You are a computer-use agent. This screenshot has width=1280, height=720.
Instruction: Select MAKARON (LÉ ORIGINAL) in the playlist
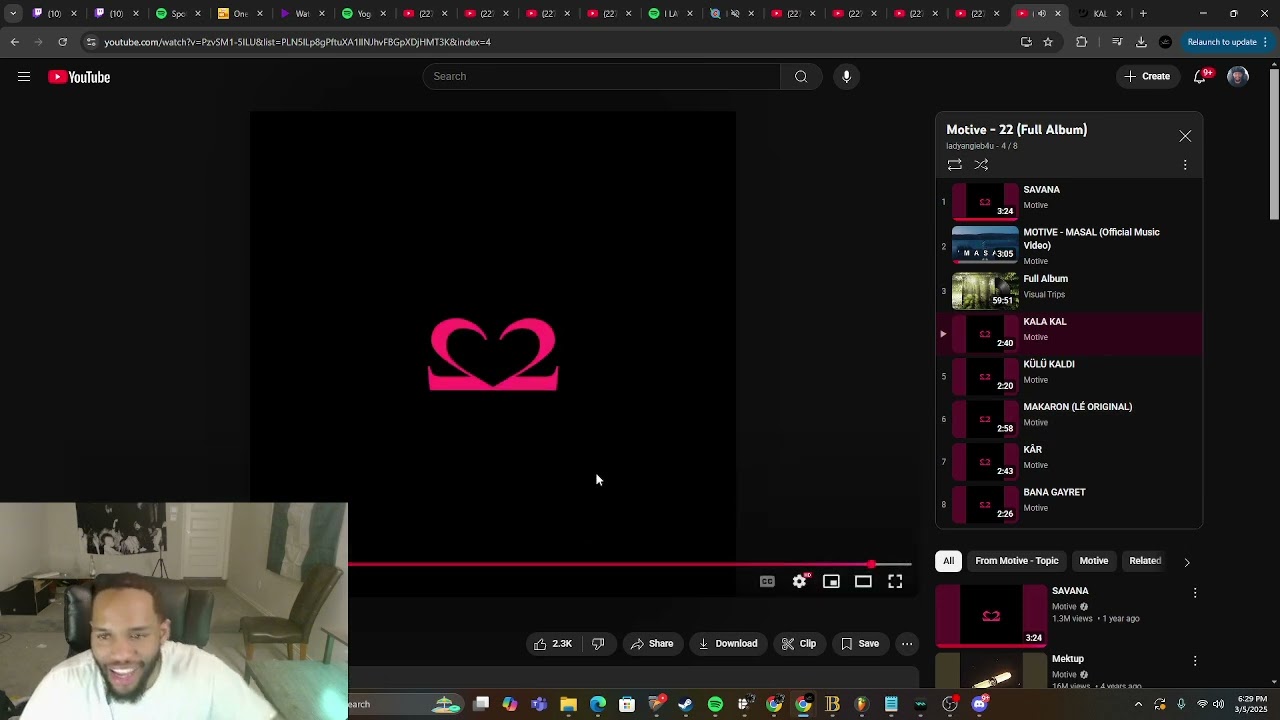[x=1068, y=419]
